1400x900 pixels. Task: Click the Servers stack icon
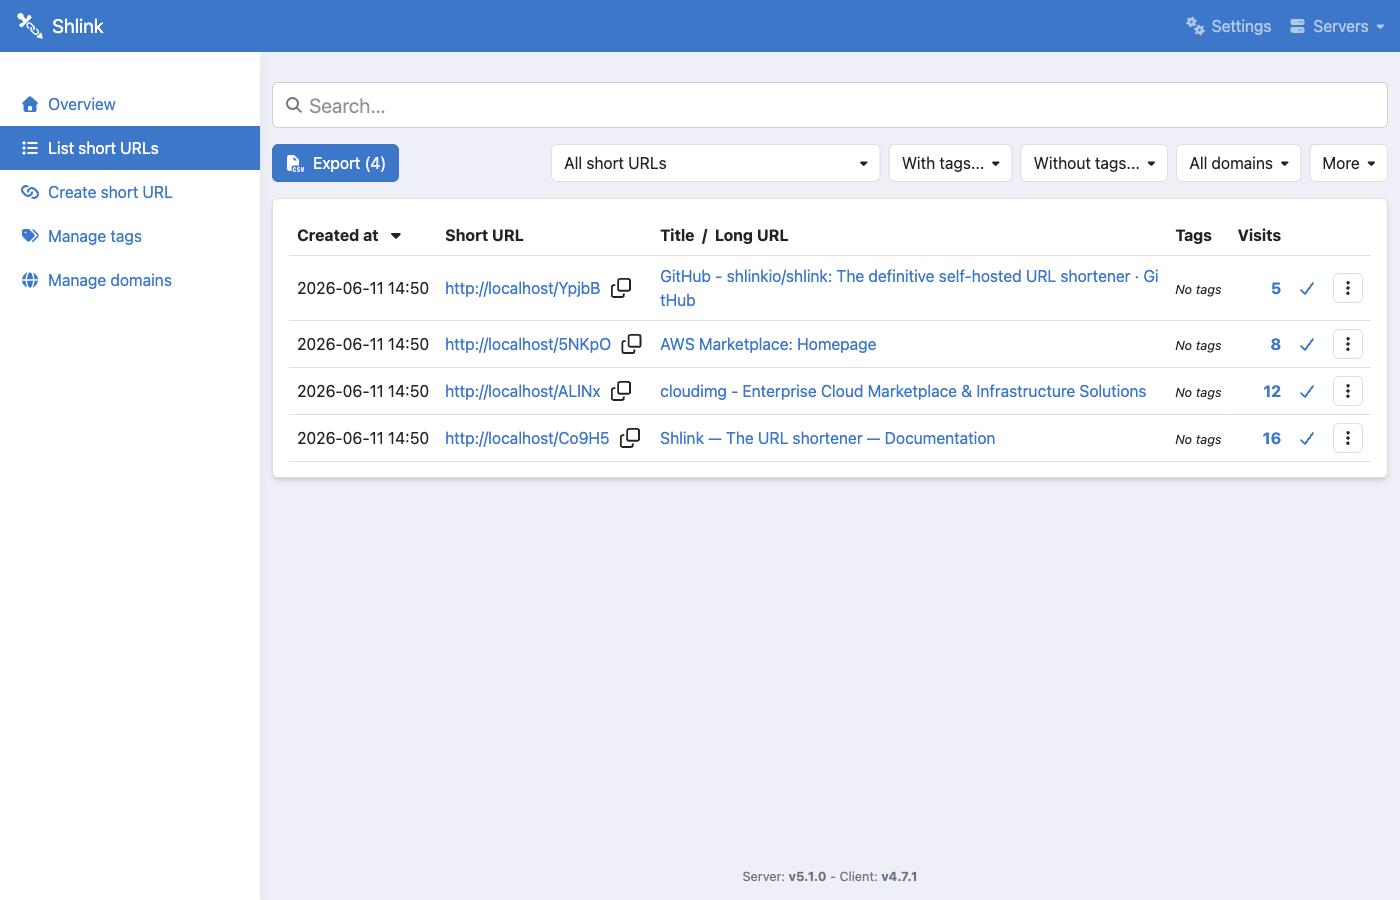(1297, 26)
